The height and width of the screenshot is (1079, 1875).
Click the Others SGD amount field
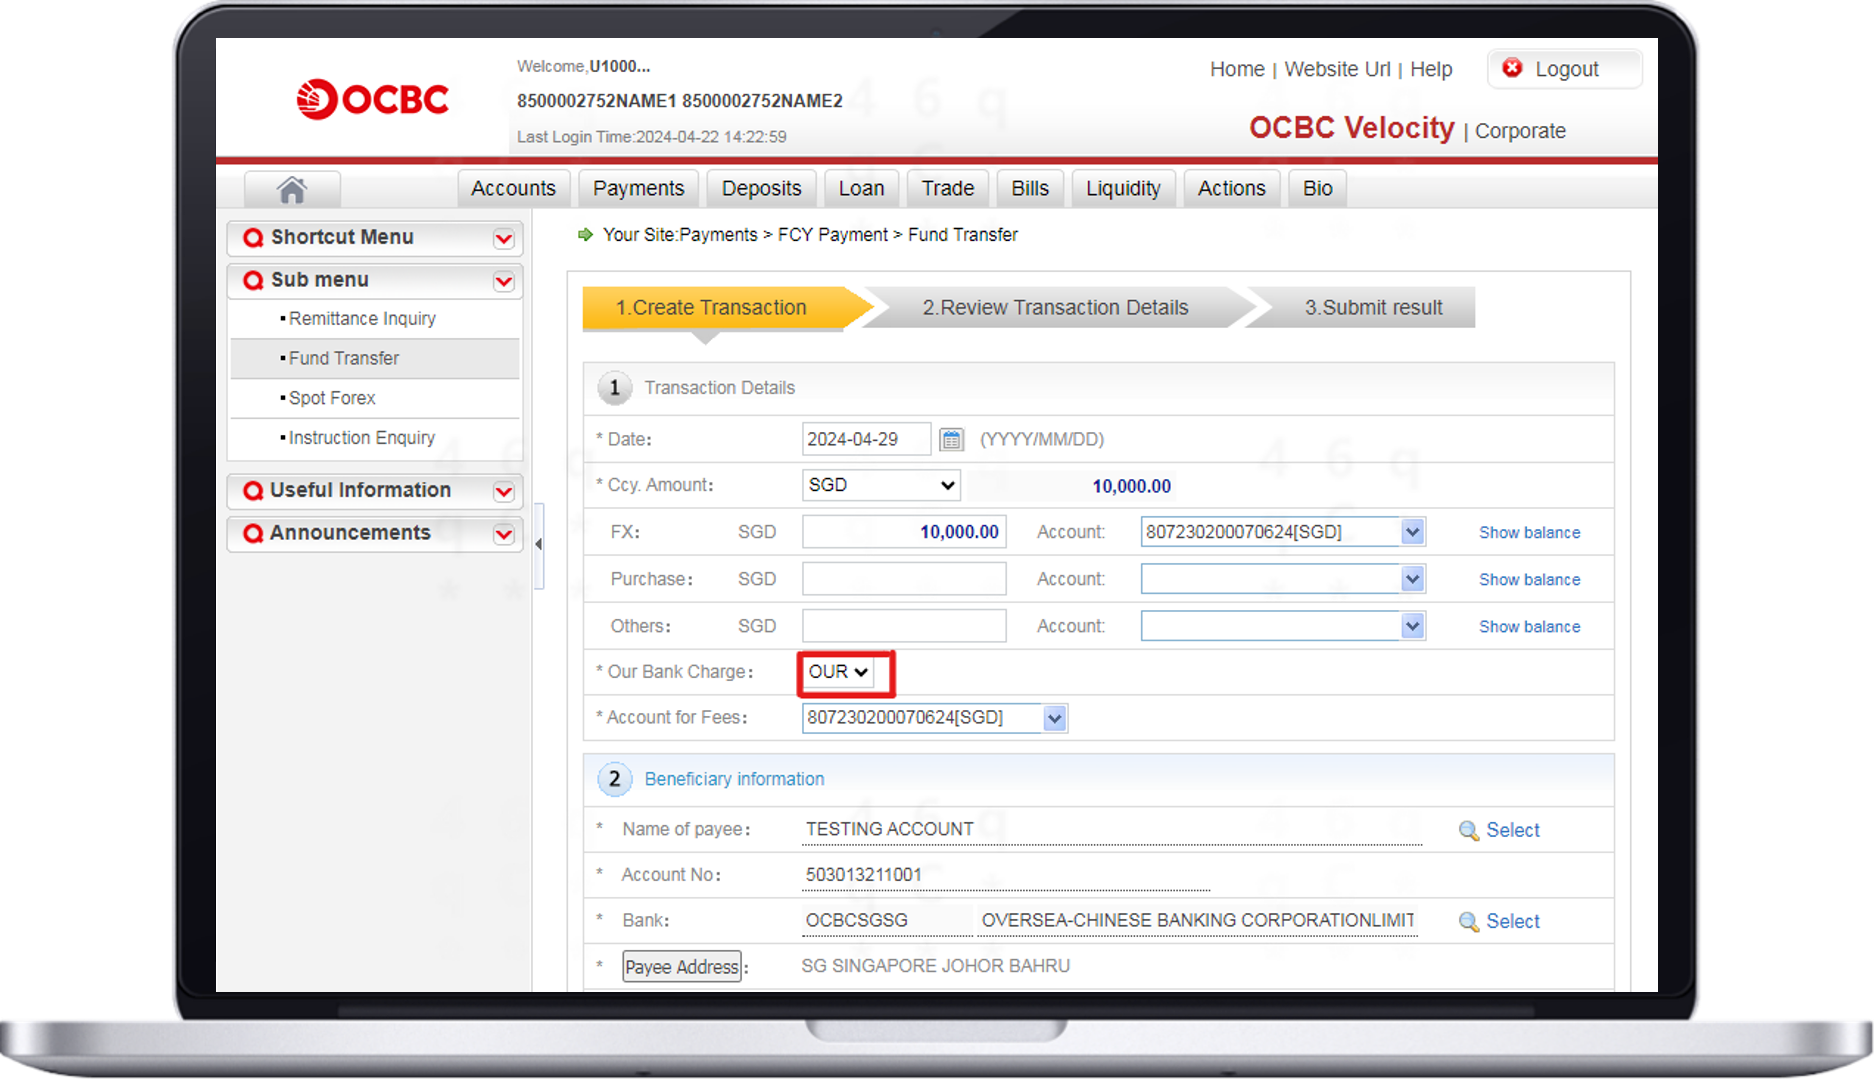pos(904,626)
